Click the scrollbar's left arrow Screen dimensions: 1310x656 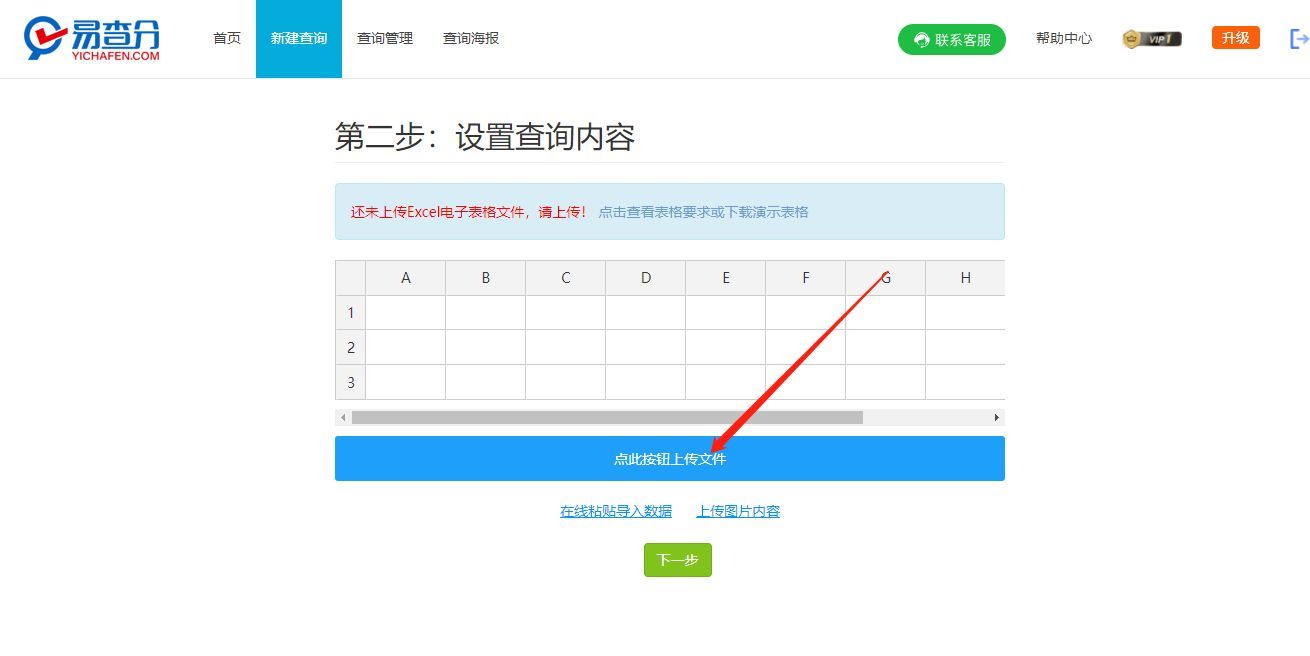341,417
